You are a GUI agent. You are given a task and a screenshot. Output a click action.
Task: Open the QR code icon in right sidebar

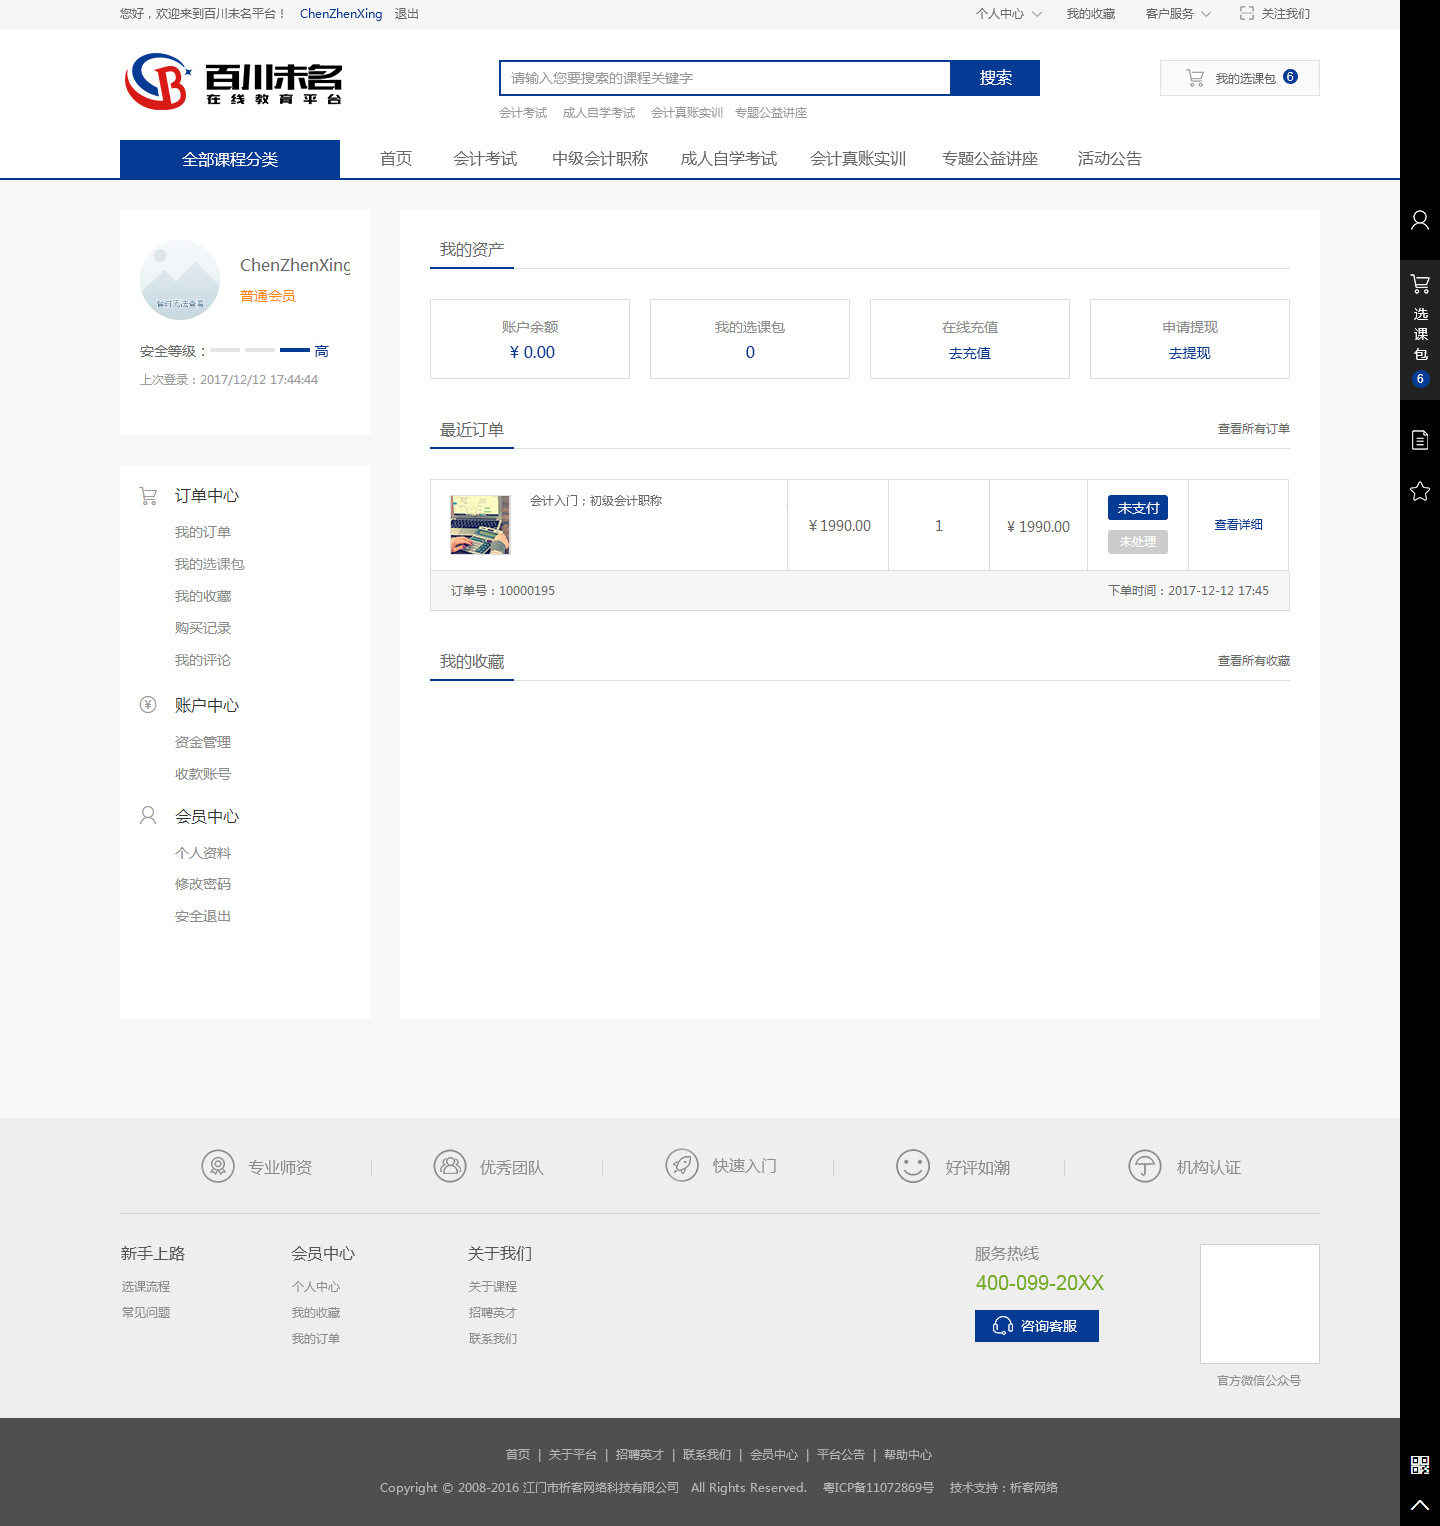pyautogui.click(x=1419, y=1465)
